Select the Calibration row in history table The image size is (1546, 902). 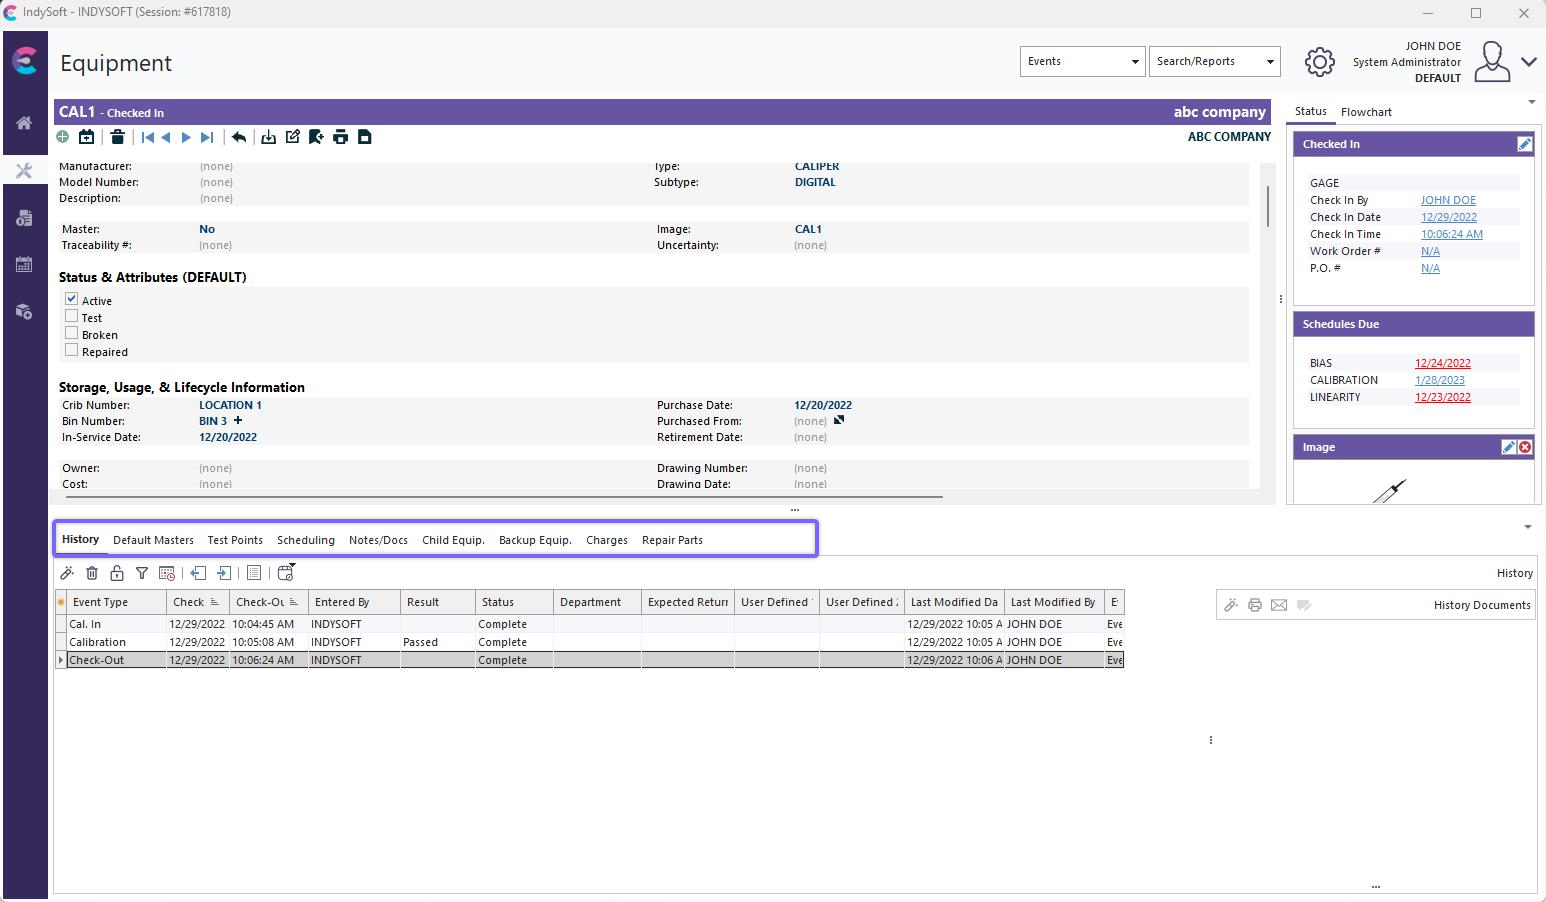coord(98,642)
